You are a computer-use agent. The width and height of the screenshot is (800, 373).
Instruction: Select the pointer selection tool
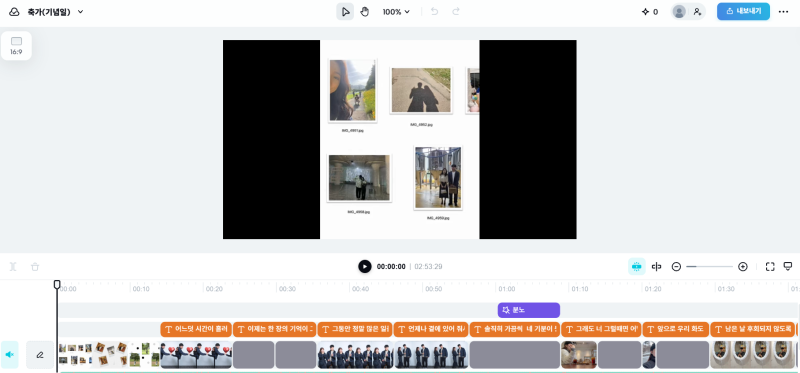(x=345, y=12)
